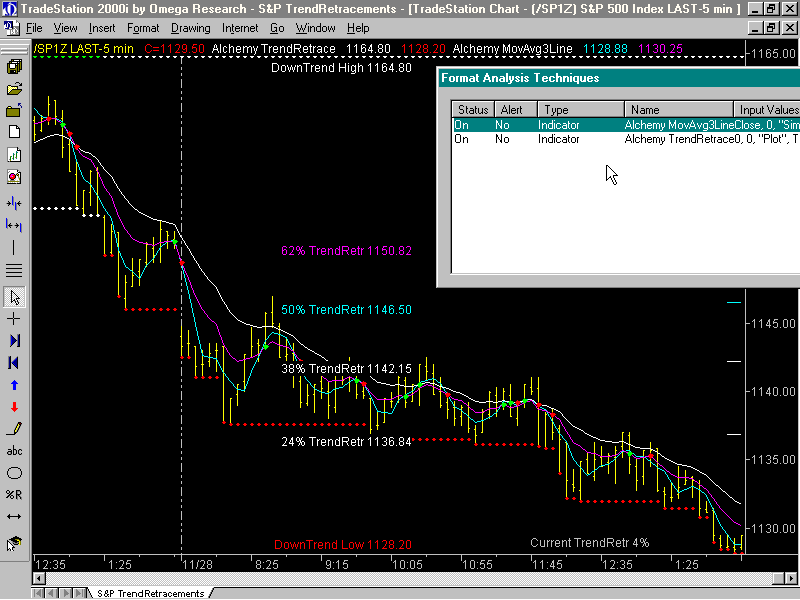
Task: Select the ellipse drawing tool
Action: click(14, 473)
